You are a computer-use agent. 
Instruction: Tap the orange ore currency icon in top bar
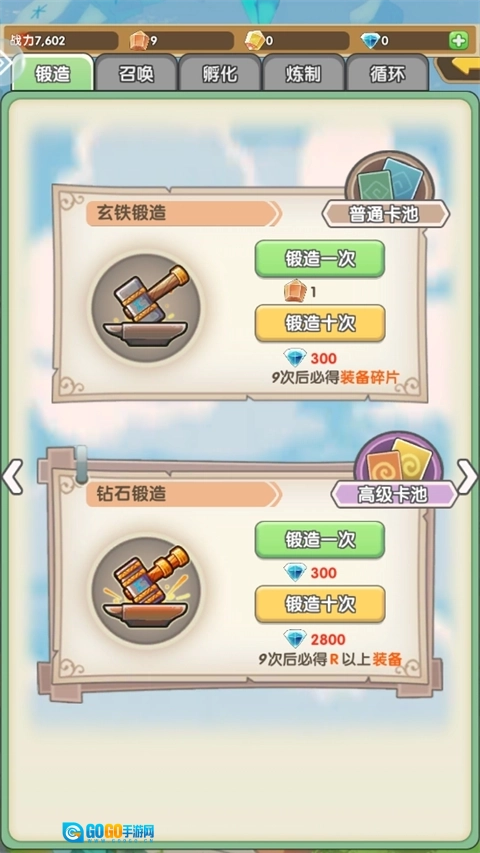coord(139,40)
